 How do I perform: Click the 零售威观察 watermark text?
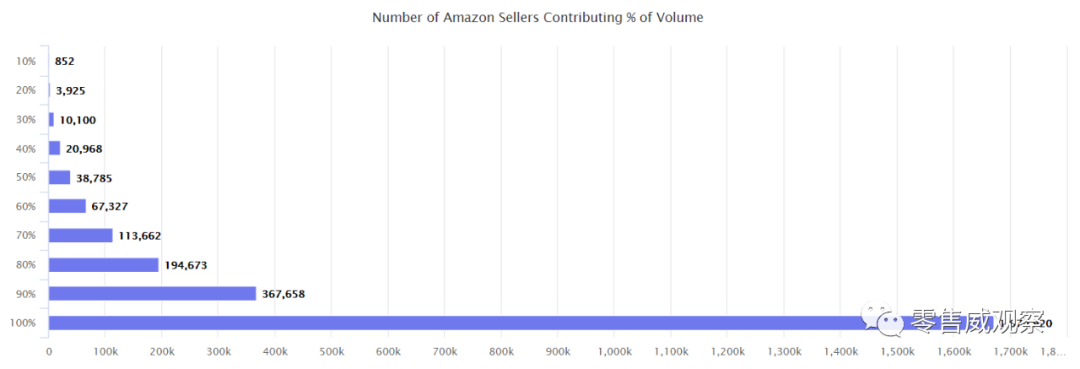coord(978,320)
